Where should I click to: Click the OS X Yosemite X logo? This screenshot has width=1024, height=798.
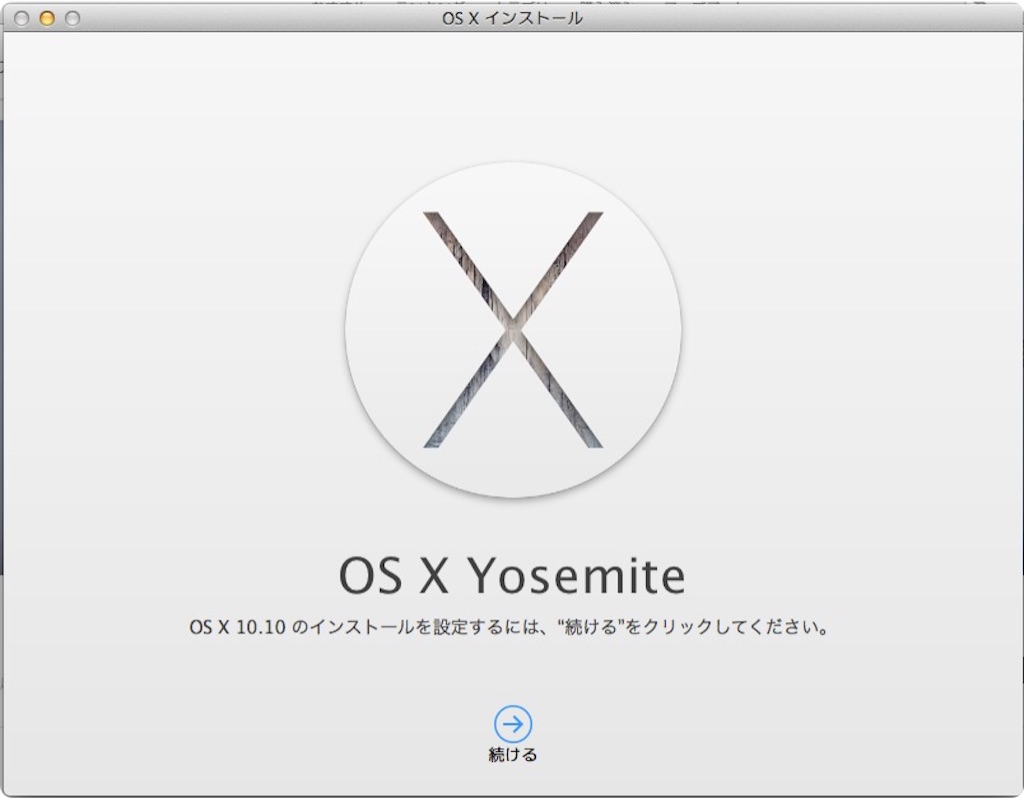coord(513,330)
